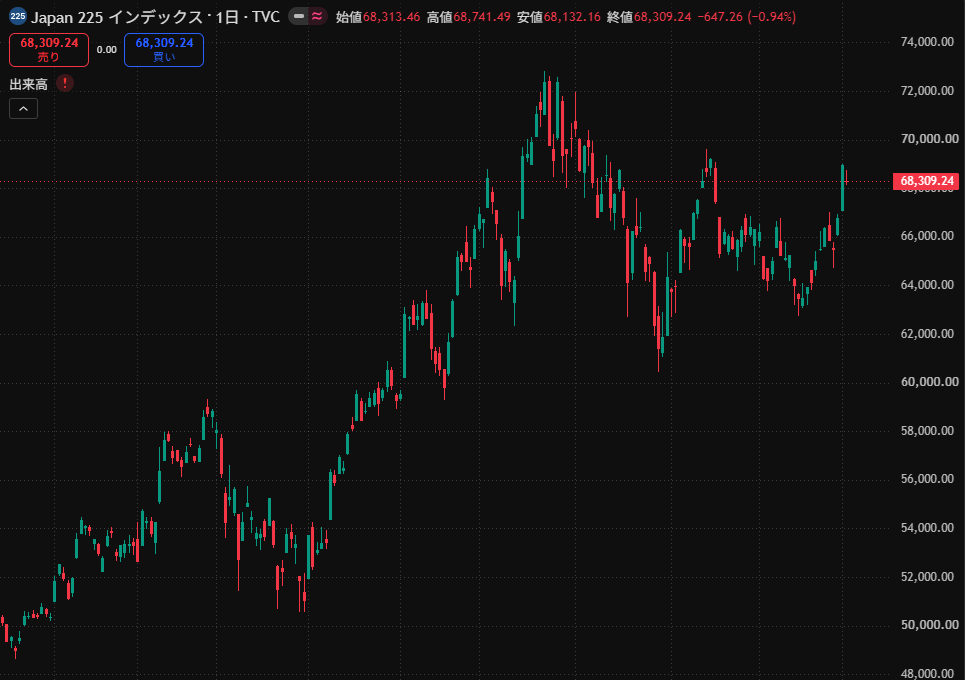Click the red 売り sell button

coord(49,50)
